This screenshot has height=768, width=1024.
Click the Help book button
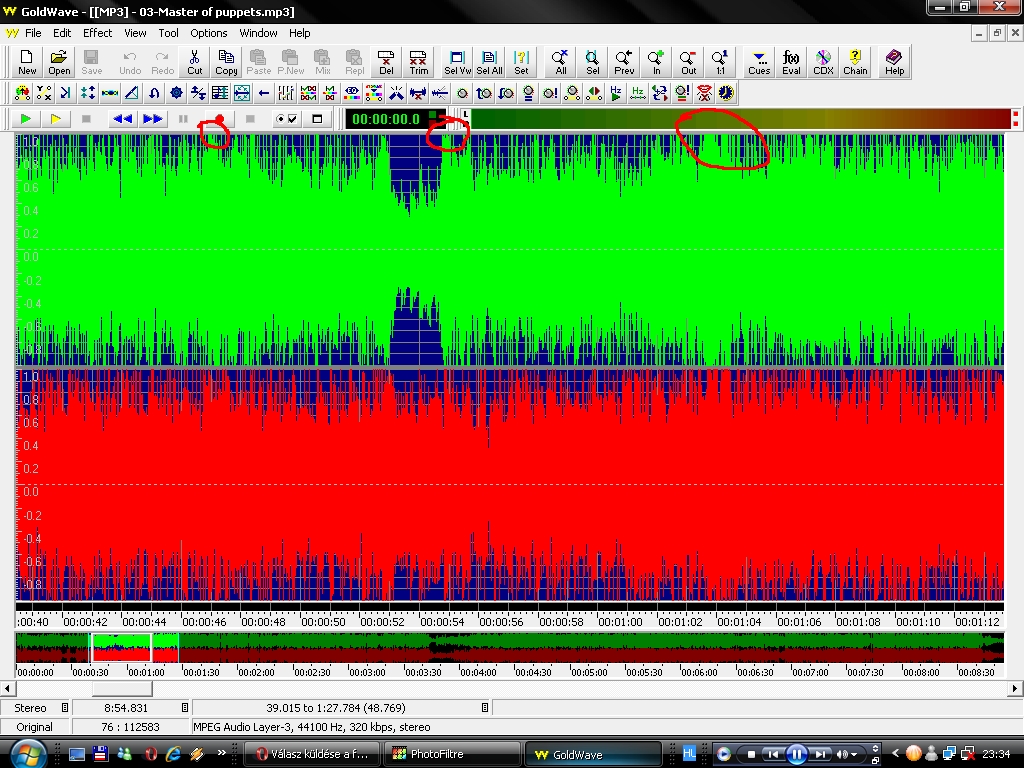tap(894, 62)
